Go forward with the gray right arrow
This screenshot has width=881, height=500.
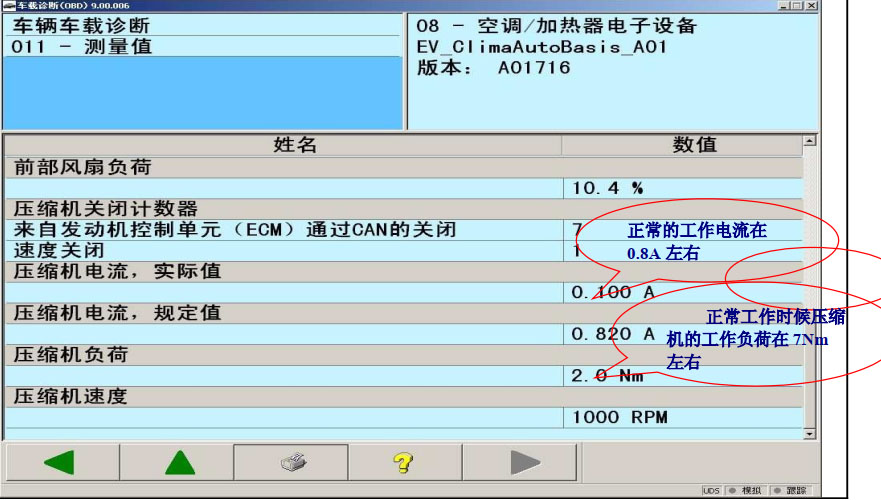[520, 462]
